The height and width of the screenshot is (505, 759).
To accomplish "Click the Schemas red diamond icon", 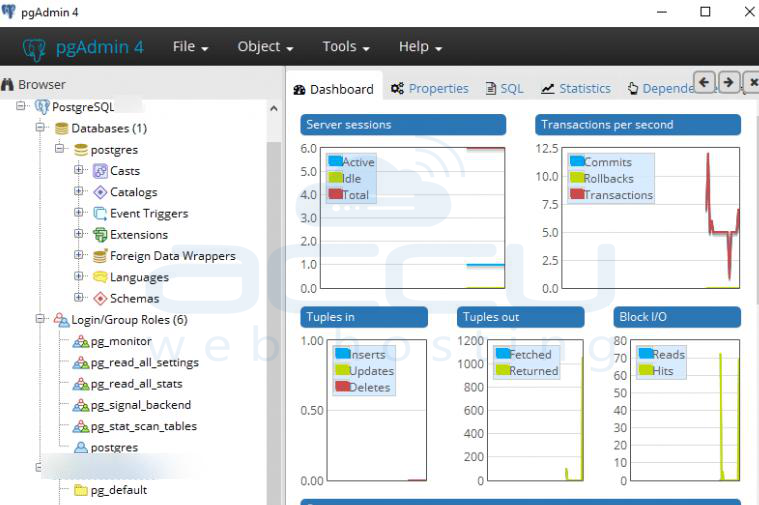I will [100, 298].
